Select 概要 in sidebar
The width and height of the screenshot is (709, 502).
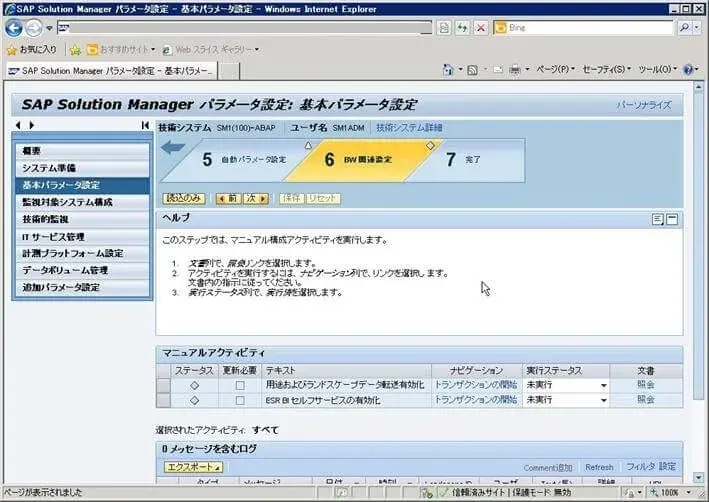(x=82, y=151)
